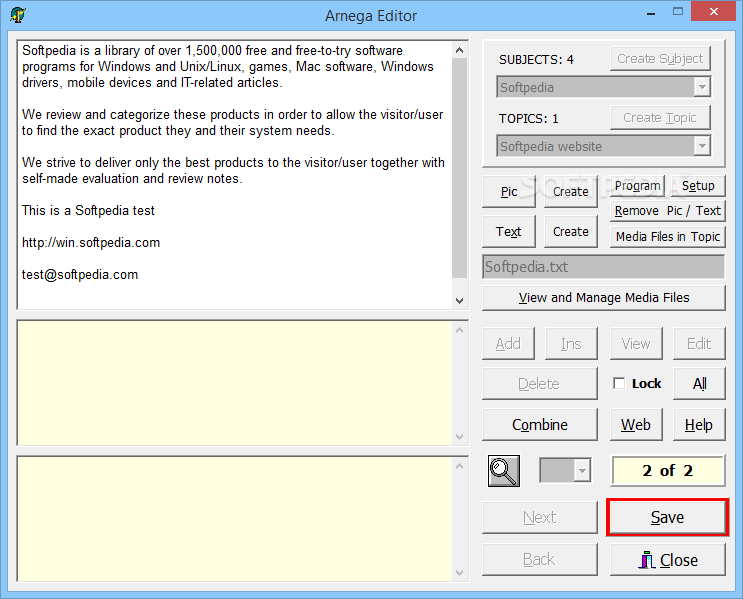Open View and Manage Media Files
The height and width of the screenshot is (599, 743).
(604, 298)
